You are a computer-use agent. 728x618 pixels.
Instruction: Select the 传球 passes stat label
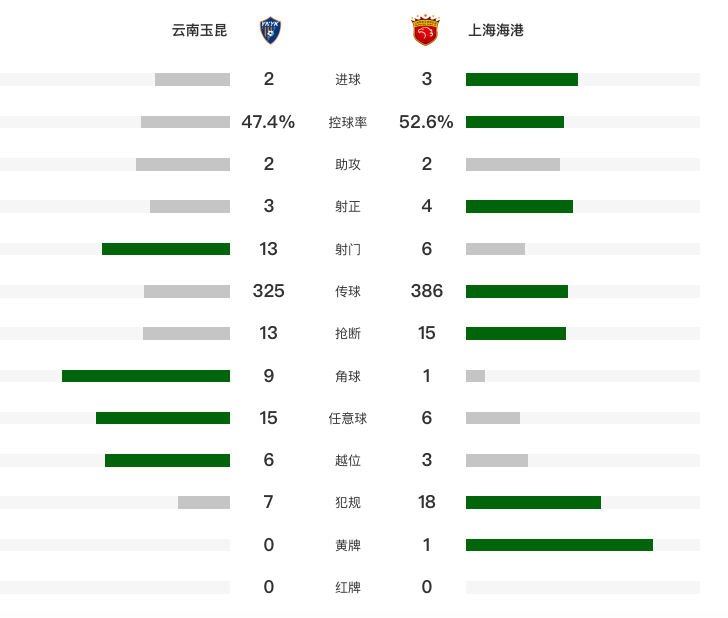click(x=348, y=291)
